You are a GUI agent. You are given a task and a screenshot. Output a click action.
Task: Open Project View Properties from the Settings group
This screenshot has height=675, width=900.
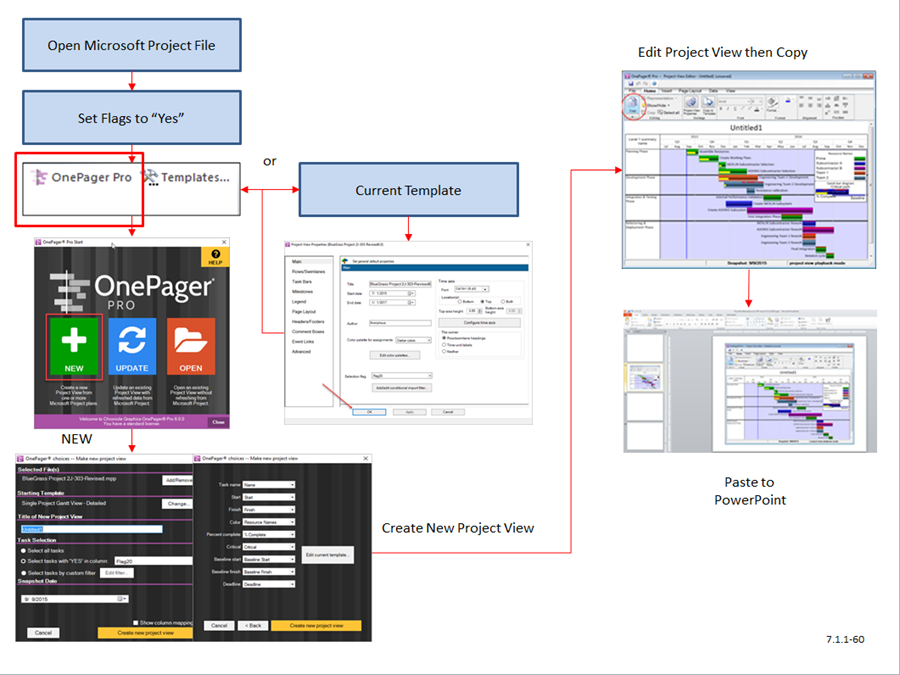pyautogui.click(x=692, y=103)
